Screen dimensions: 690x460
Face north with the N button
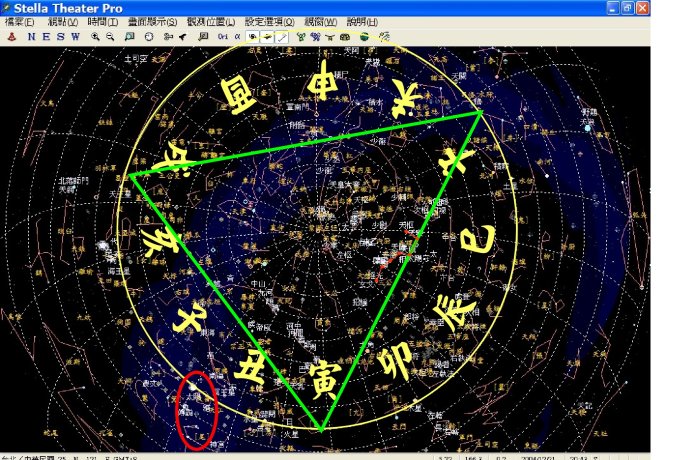tap(31, 36)
